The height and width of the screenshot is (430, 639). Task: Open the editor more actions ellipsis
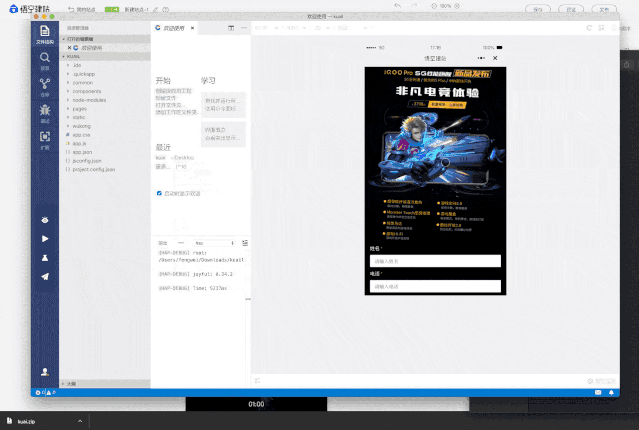click(244, 28)
